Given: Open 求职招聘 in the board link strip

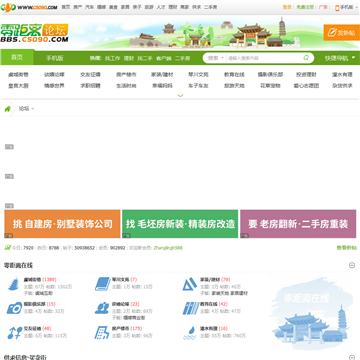Looking at the screenshot, I should point(90,86).
